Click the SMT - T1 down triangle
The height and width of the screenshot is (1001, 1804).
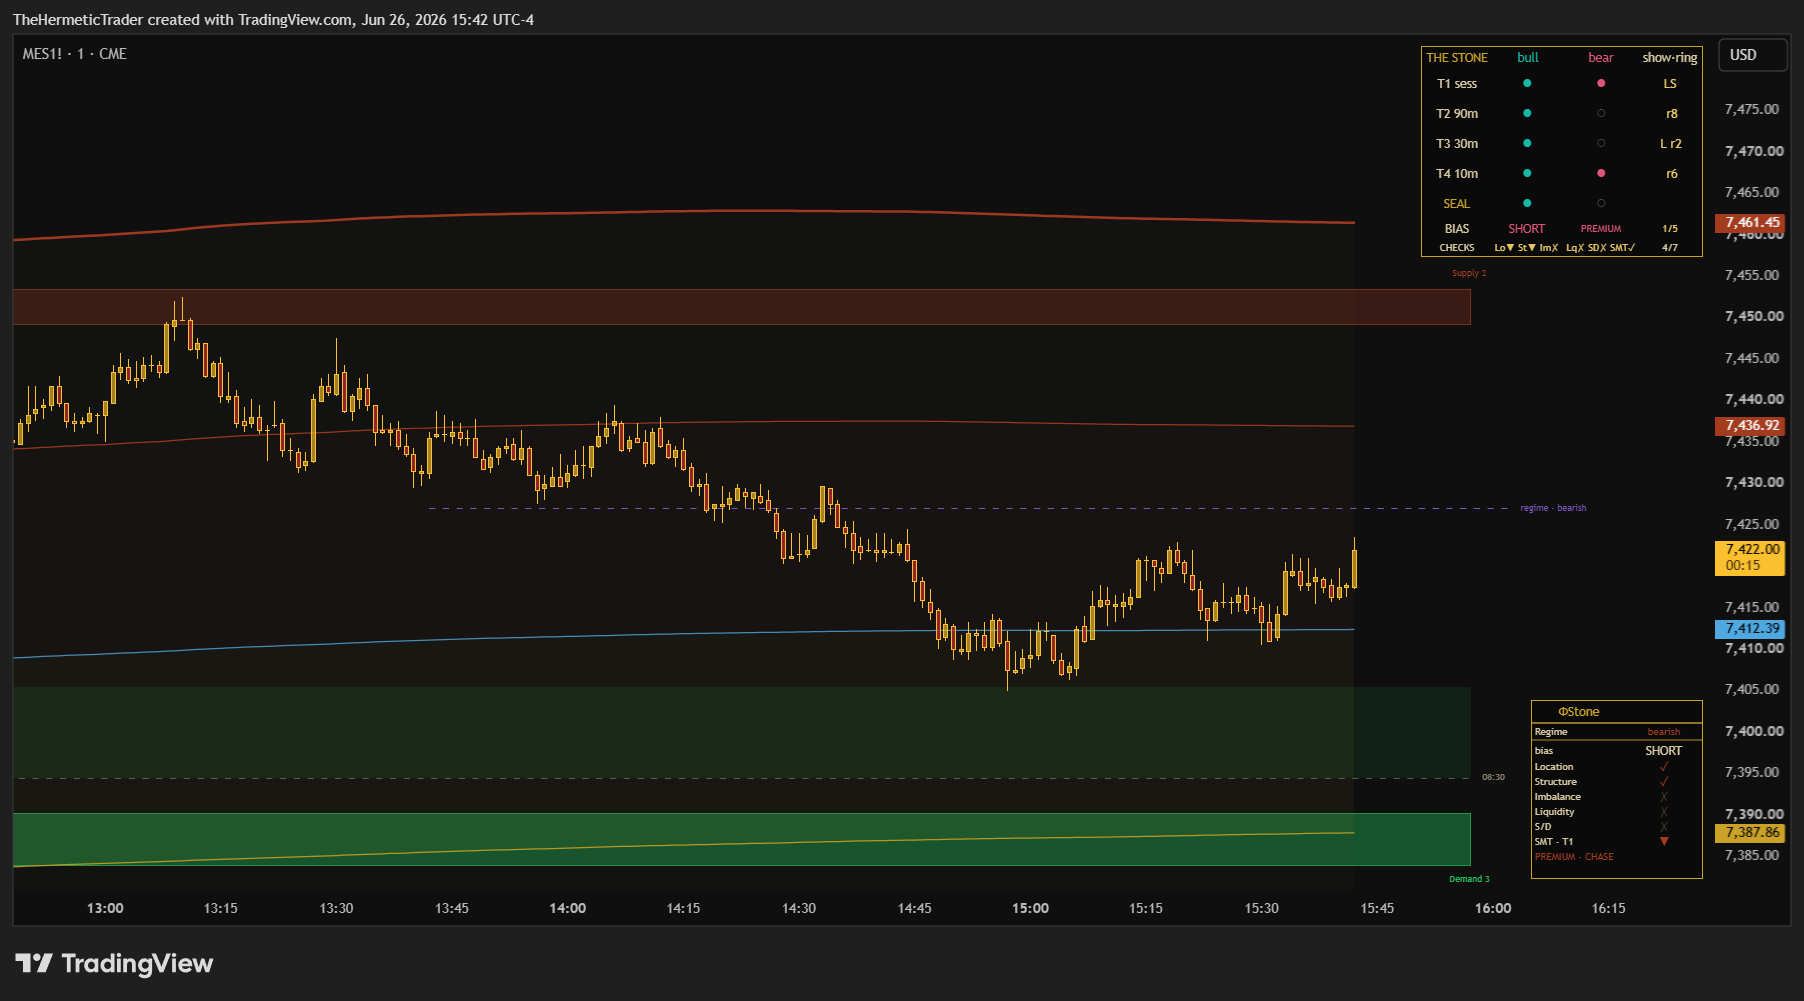1664,842
